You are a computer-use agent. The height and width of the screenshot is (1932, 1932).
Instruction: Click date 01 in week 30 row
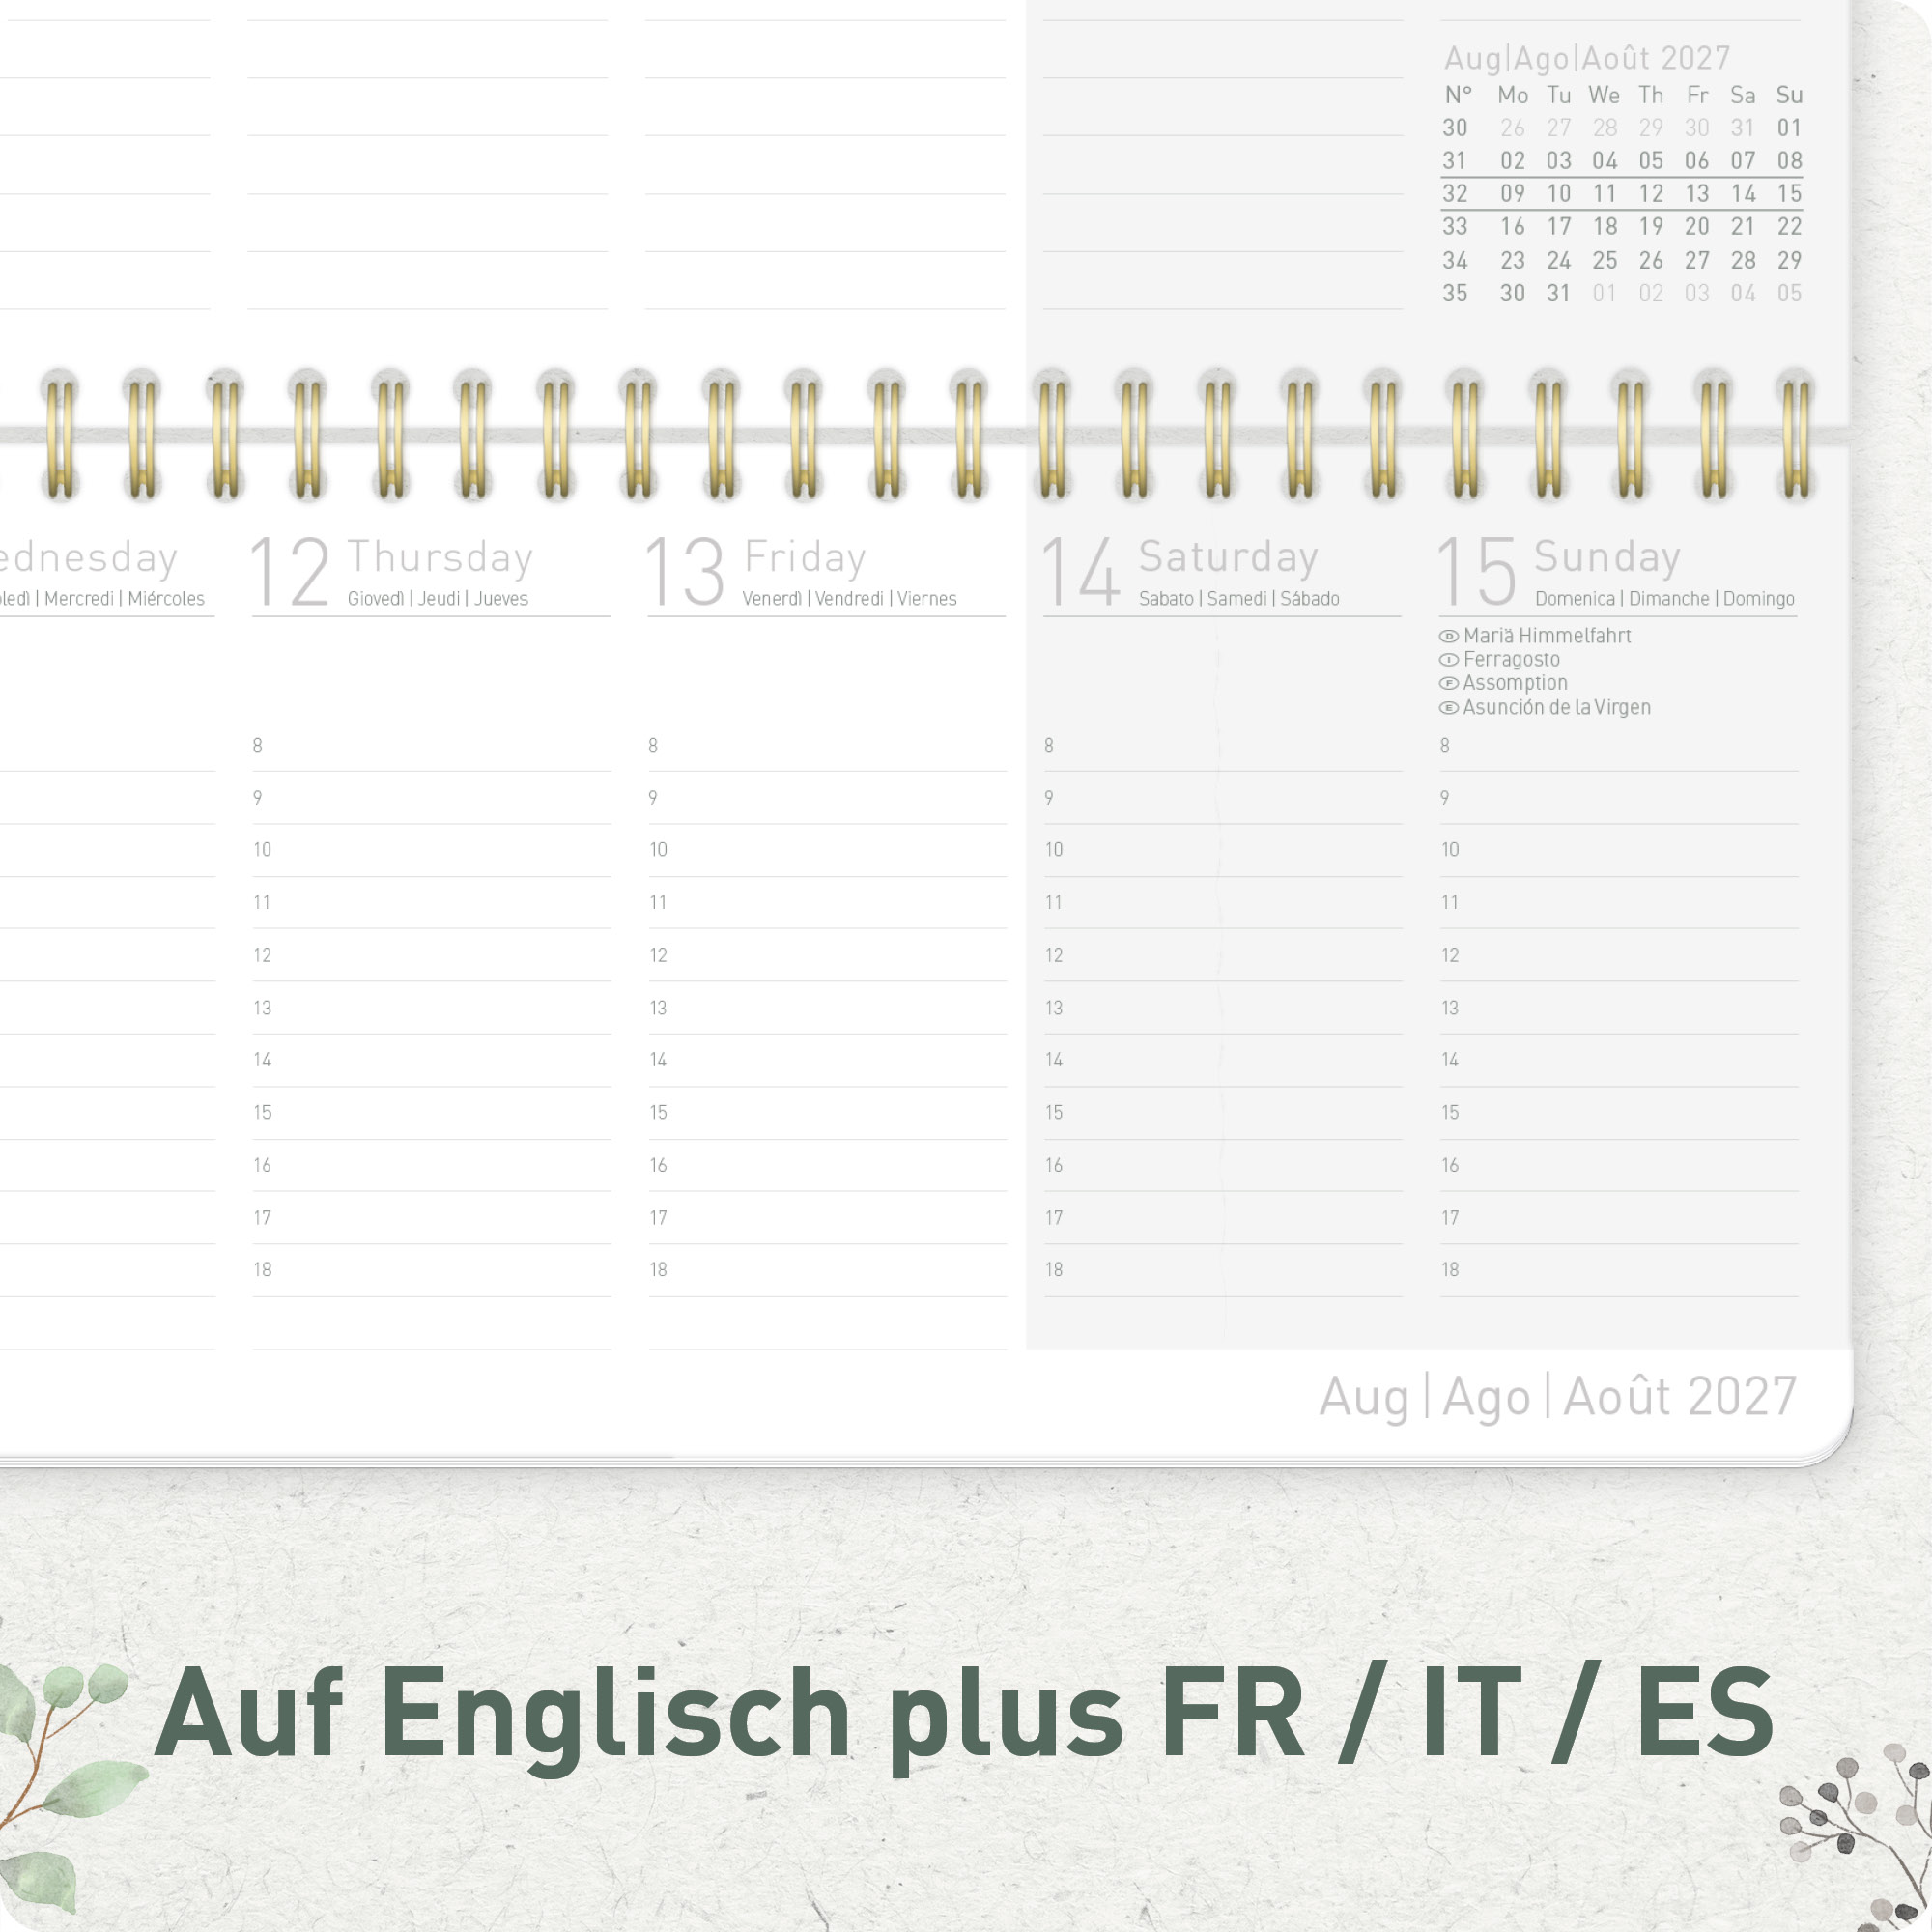(1789, 128)
